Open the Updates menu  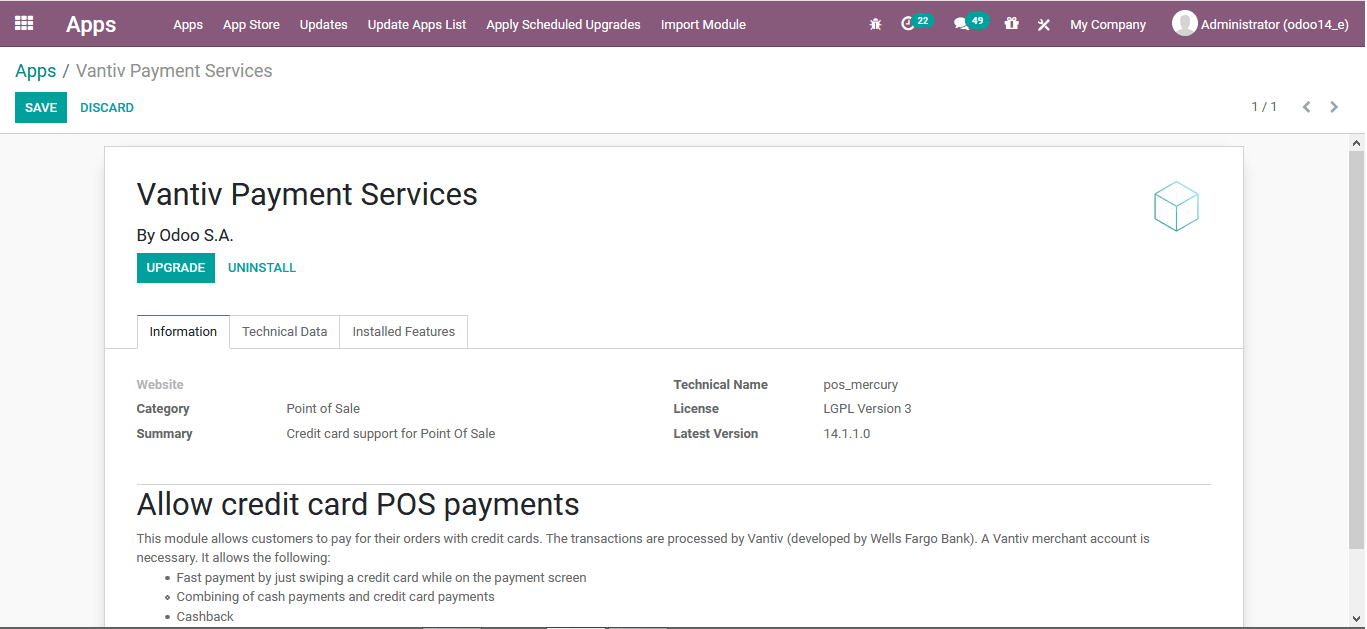click(324, 24)
